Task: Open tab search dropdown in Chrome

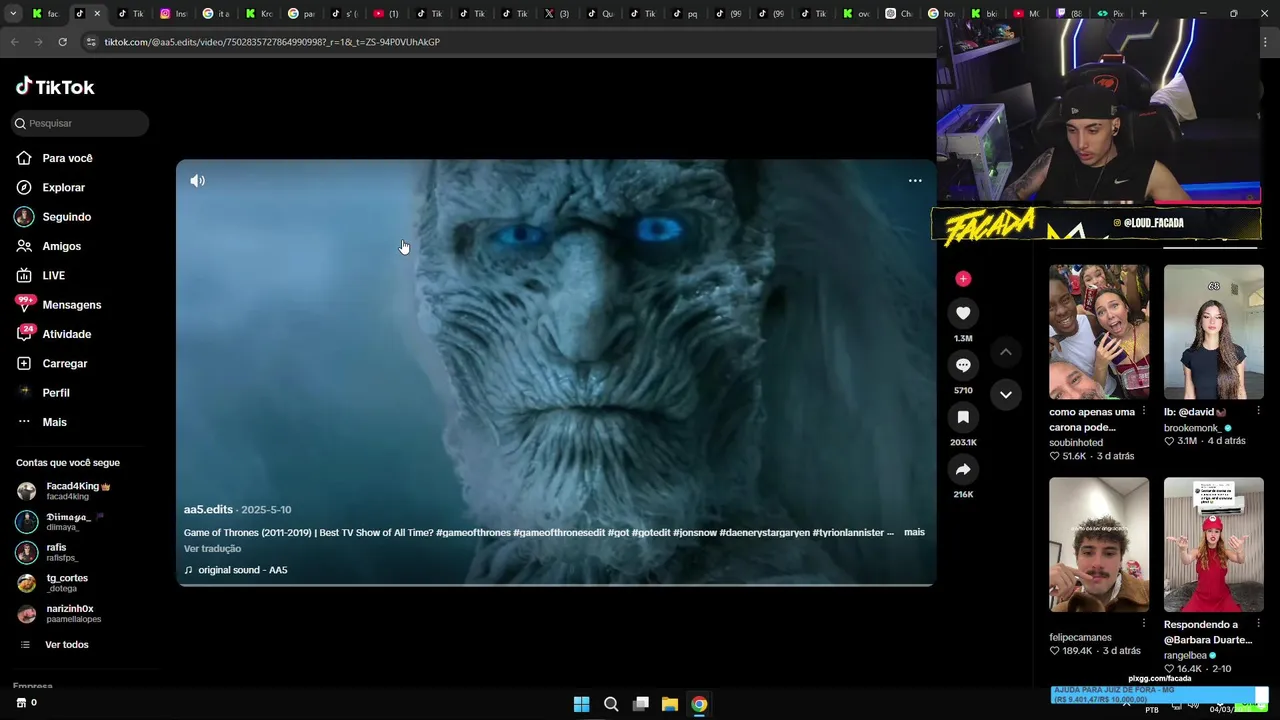Action: (13, 13)
